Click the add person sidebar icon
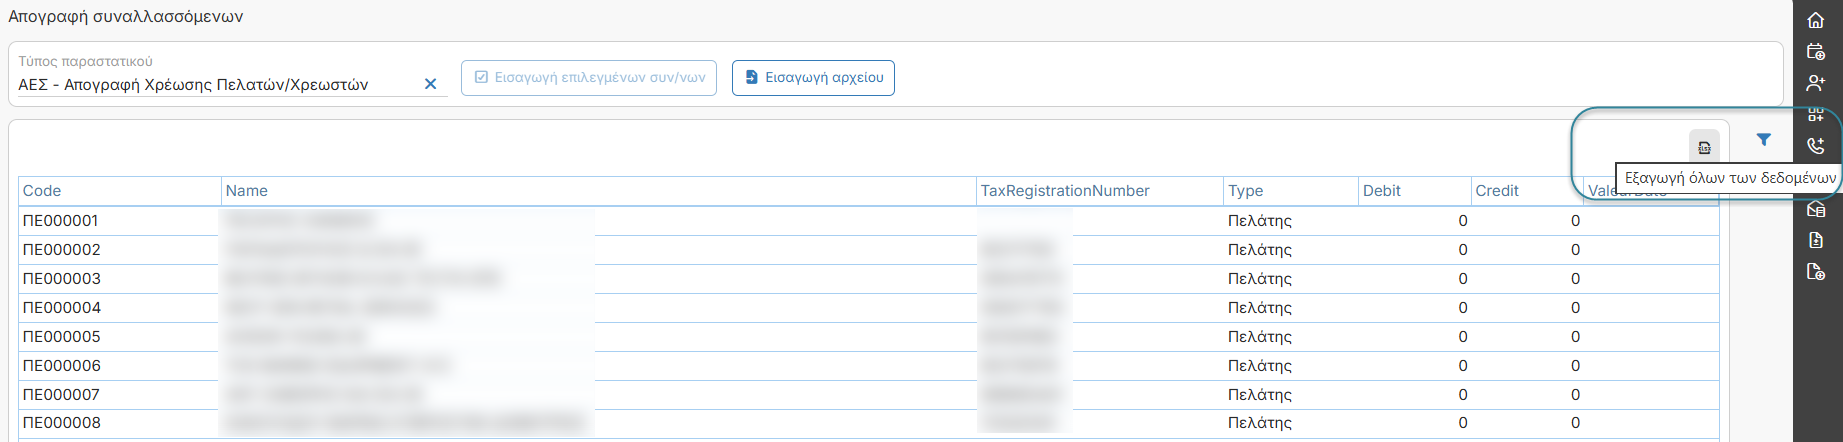This screenshot has height=442, width=1843. [x=1816, y=83]
